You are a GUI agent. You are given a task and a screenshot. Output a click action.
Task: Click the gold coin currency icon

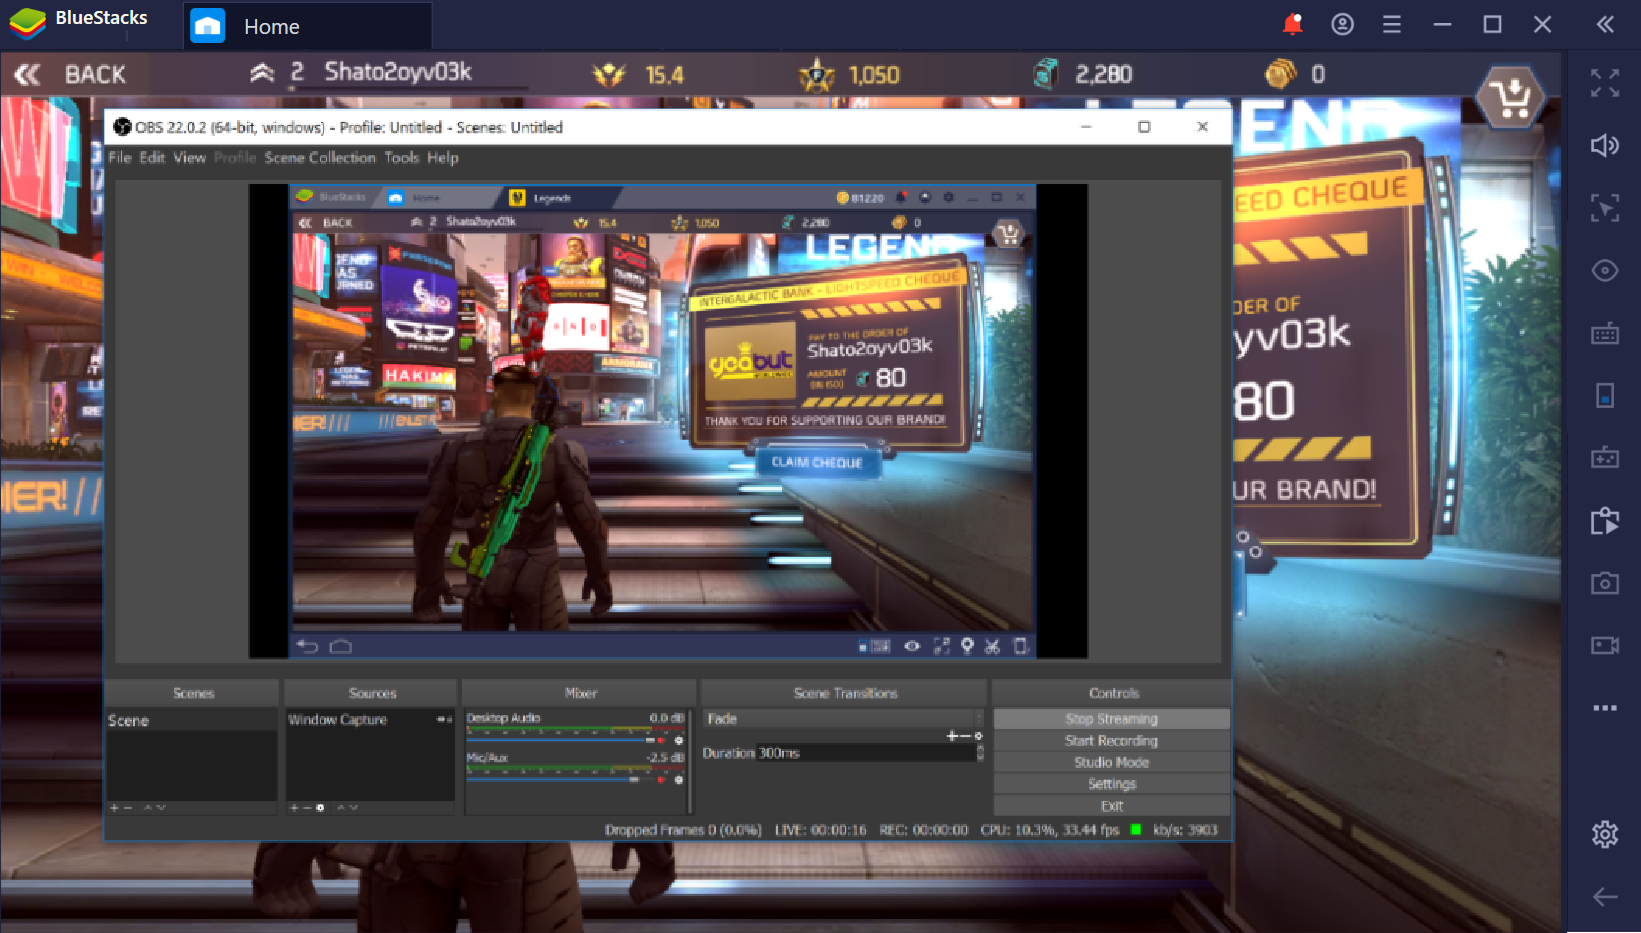coord(1281,74)
